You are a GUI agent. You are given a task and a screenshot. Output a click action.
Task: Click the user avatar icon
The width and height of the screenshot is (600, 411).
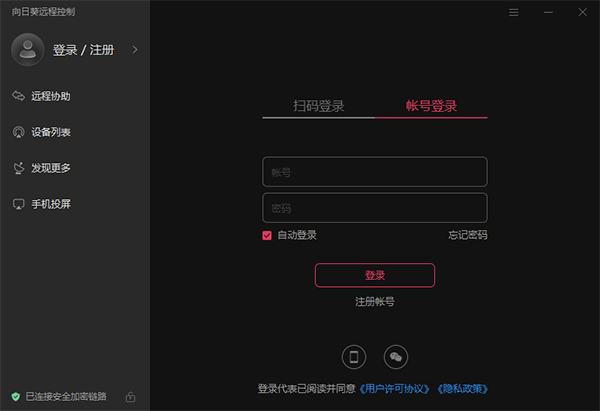tap(28, 49)
